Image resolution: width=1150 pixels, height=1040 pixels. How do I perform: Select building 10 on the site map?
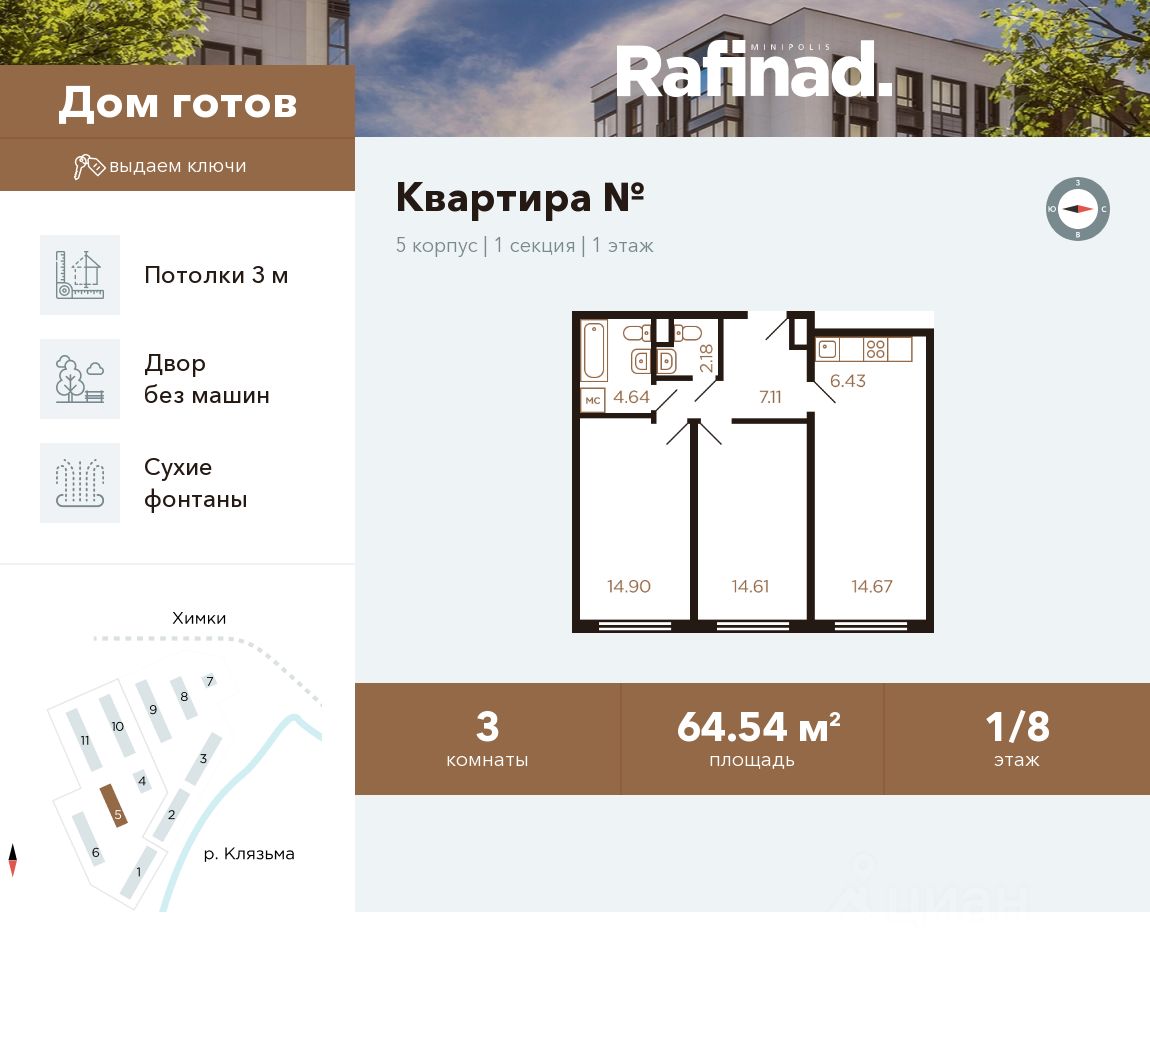(117, 726)
